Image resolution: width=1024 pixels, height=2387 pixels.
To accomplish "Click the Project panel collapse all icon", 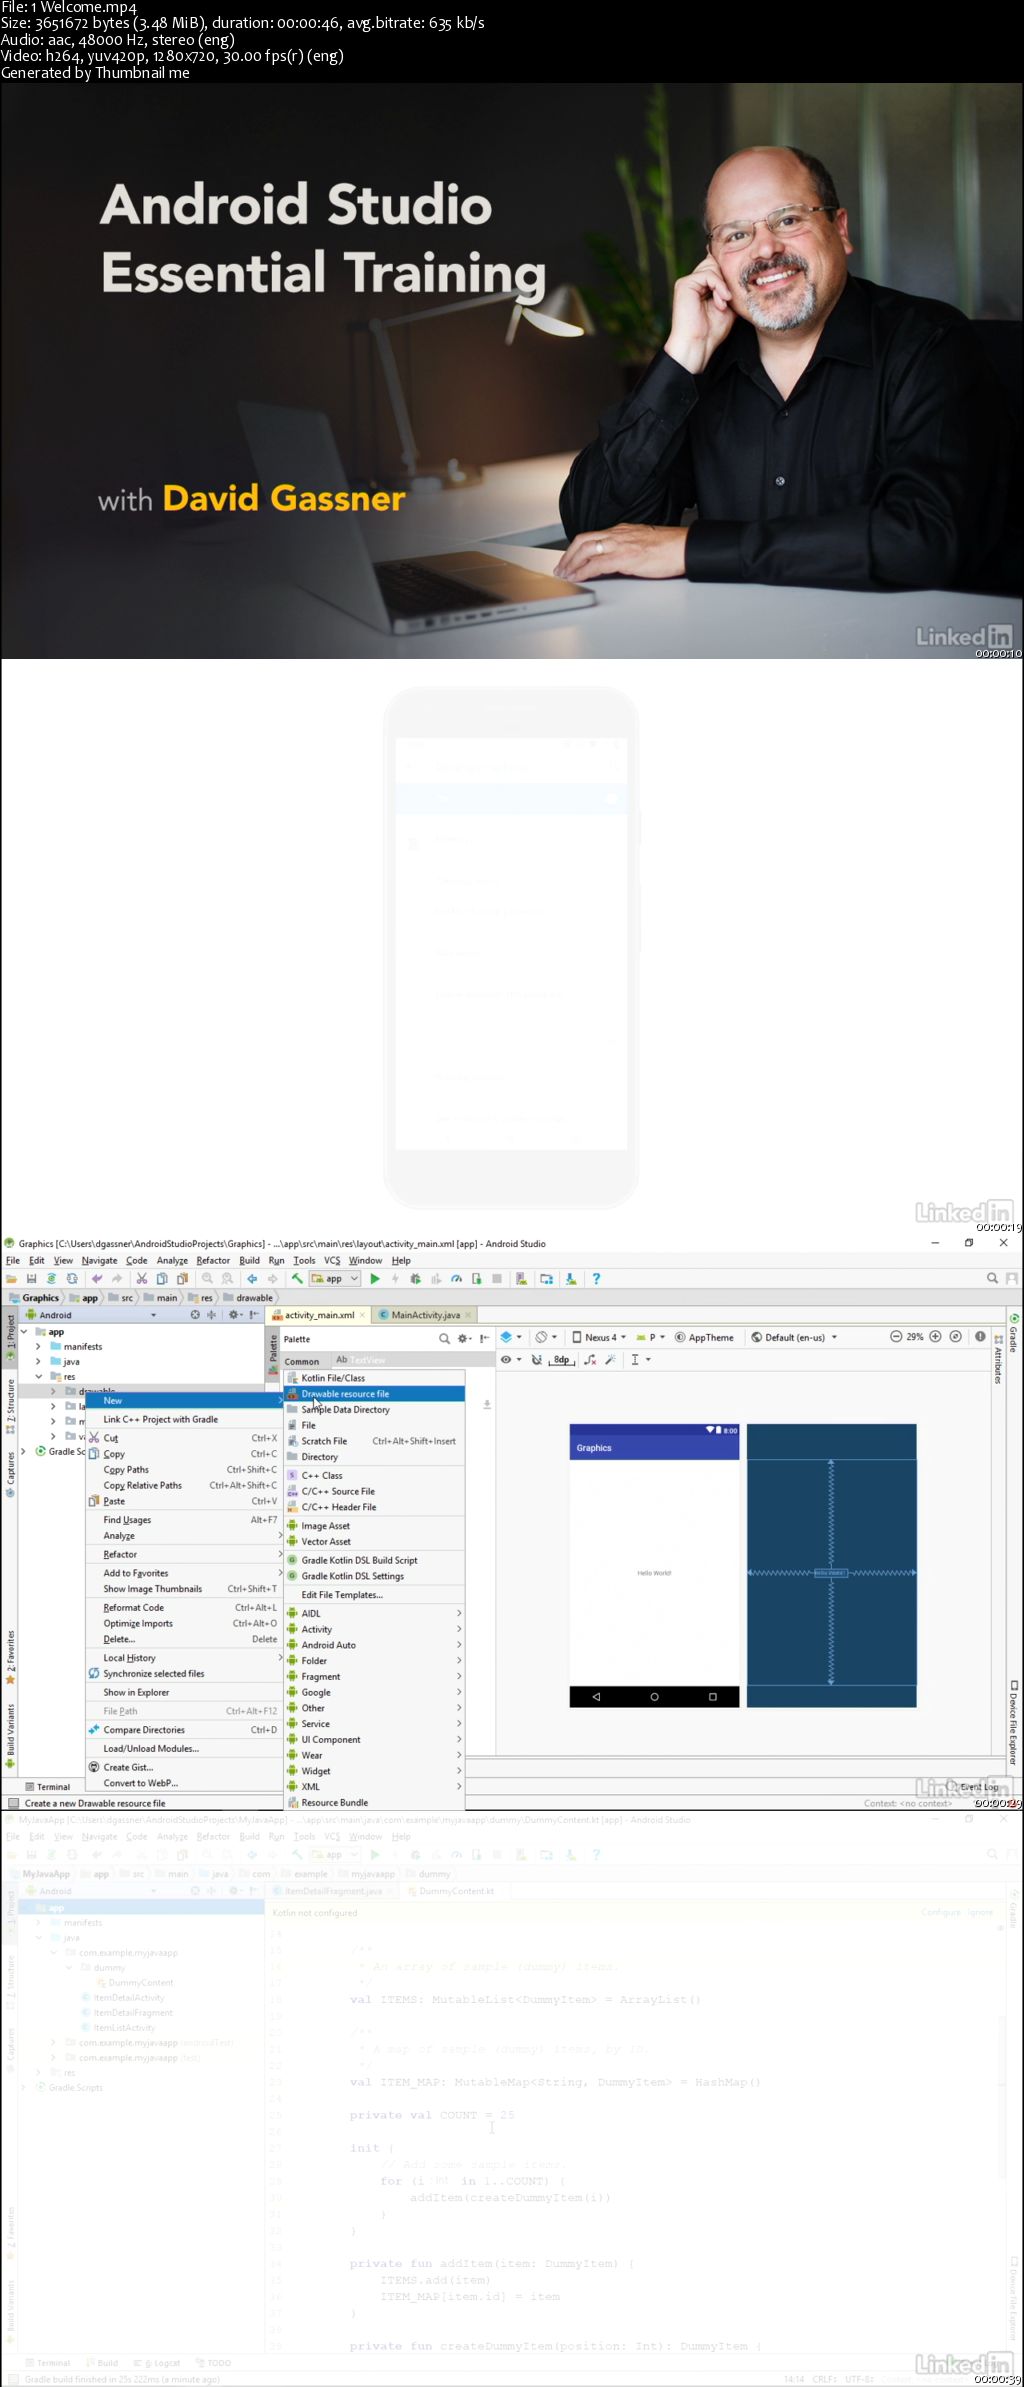I will (212, 1315).
